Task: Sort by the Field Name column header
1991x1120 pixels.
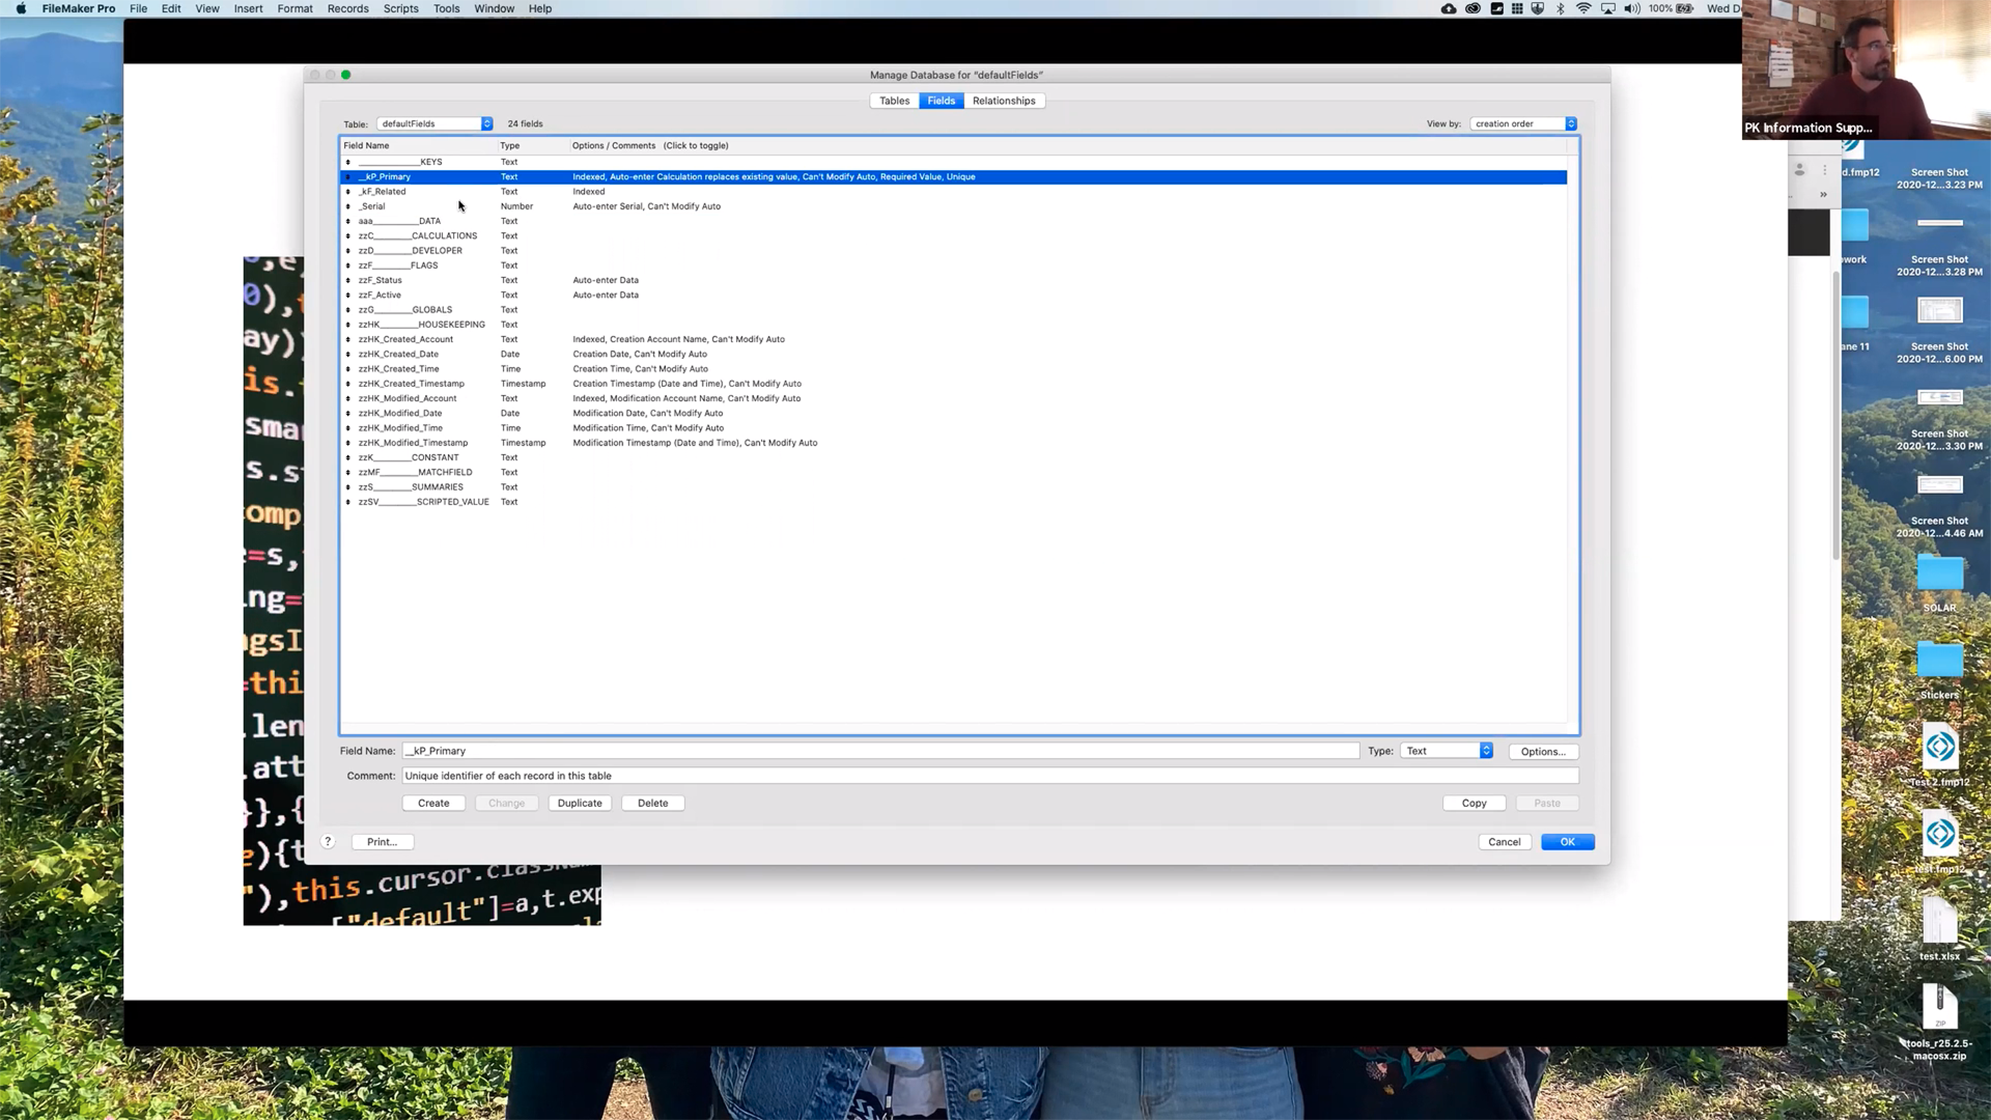Action: pos(366,146)
